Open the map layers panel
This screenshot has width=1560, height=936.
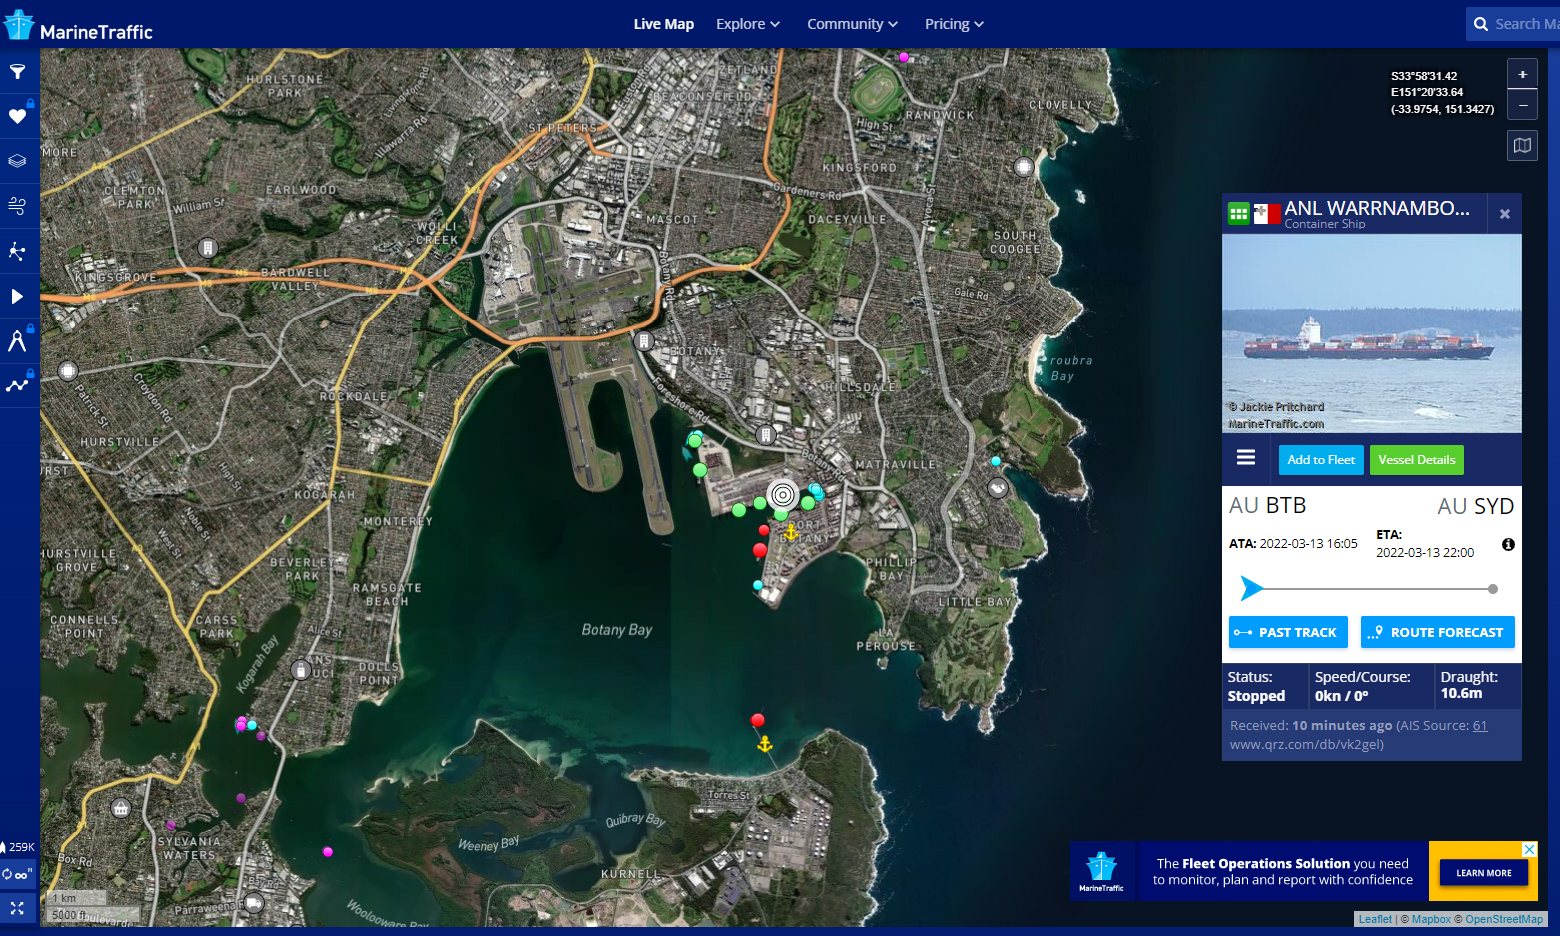17,161
